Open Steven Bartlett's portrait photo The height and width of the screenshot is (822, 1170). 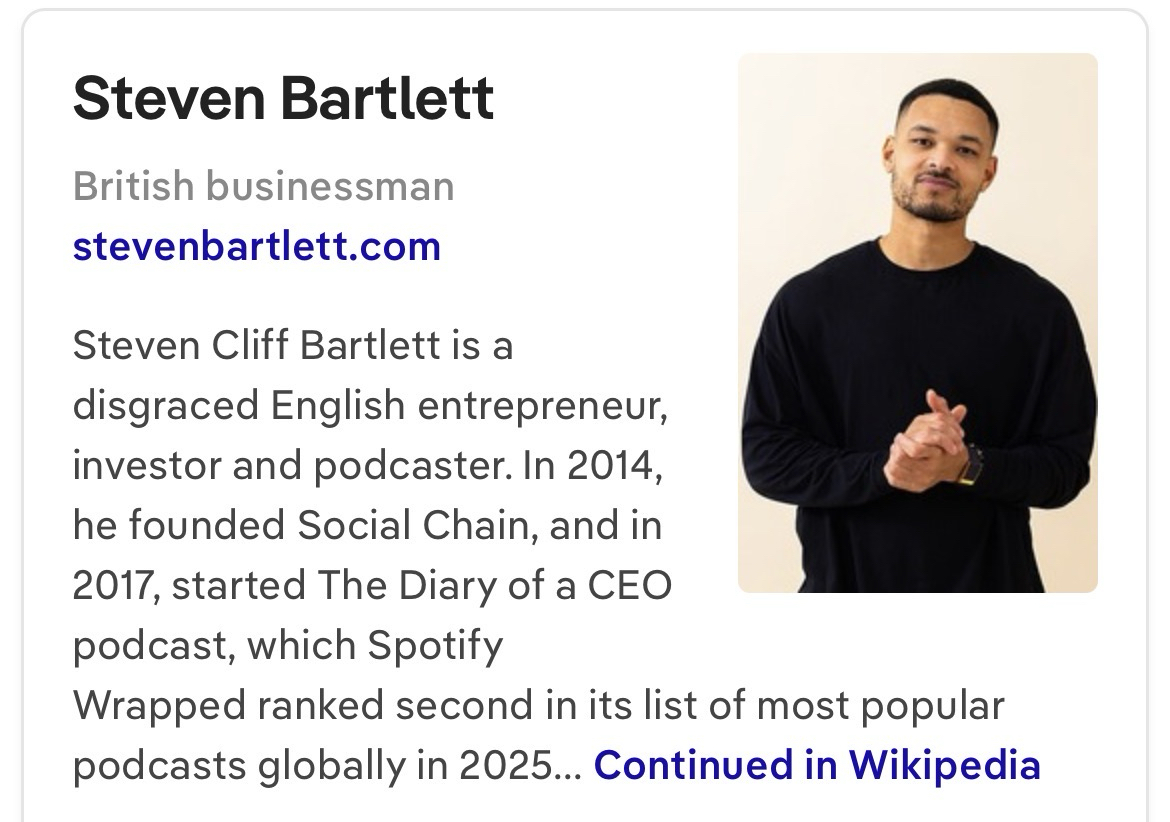pos(917,322)
